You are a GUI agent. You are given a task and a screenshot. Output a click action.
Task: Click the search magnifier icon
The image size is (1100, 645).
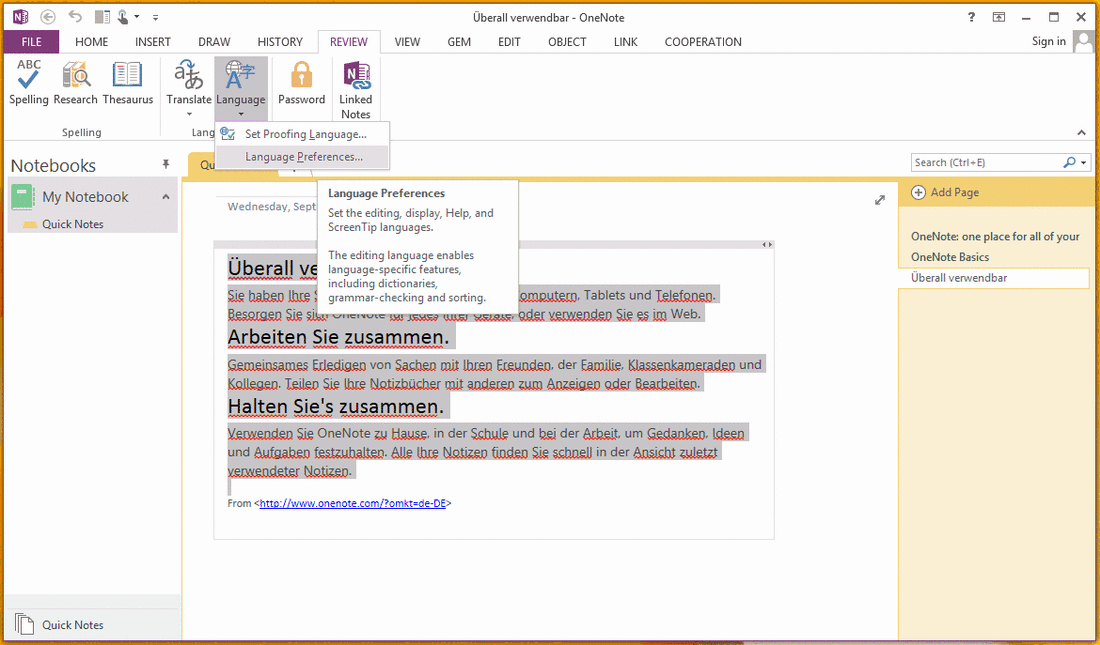pyautogui.click(x=1069, y=162)
